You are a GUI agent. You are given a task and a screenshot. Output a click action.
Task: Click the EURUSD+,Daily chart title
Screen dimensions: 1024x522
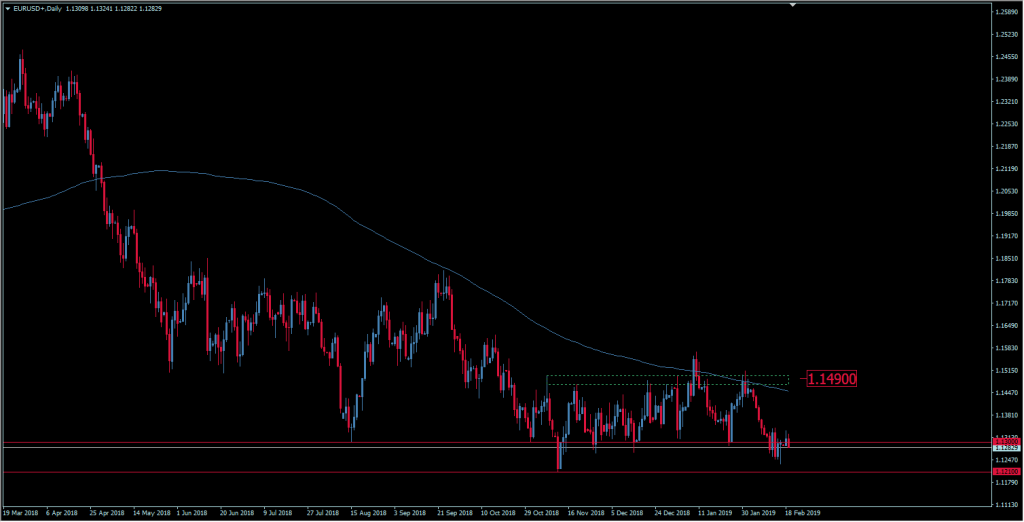37,8
